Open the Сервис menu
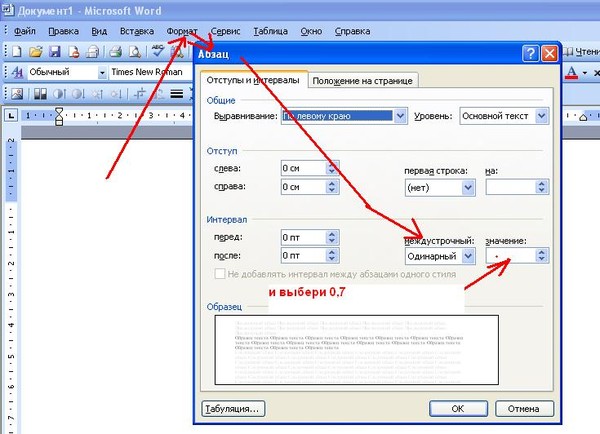This screenshot has width=600, height=434. coord(225,31)
